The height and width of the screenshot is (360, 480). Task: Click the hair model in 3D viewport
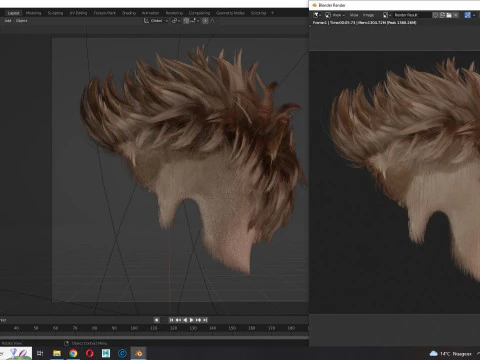193,133
